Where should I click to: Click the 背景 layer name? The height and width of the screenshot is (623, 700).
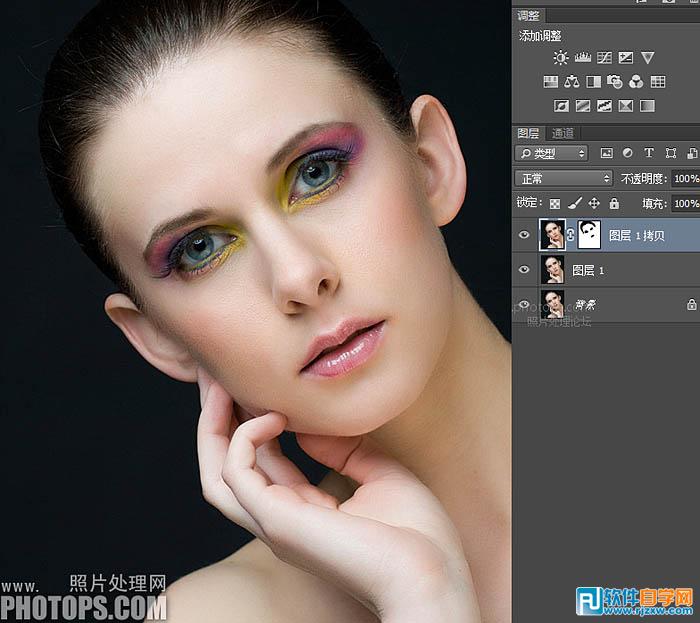click(585, 305)
